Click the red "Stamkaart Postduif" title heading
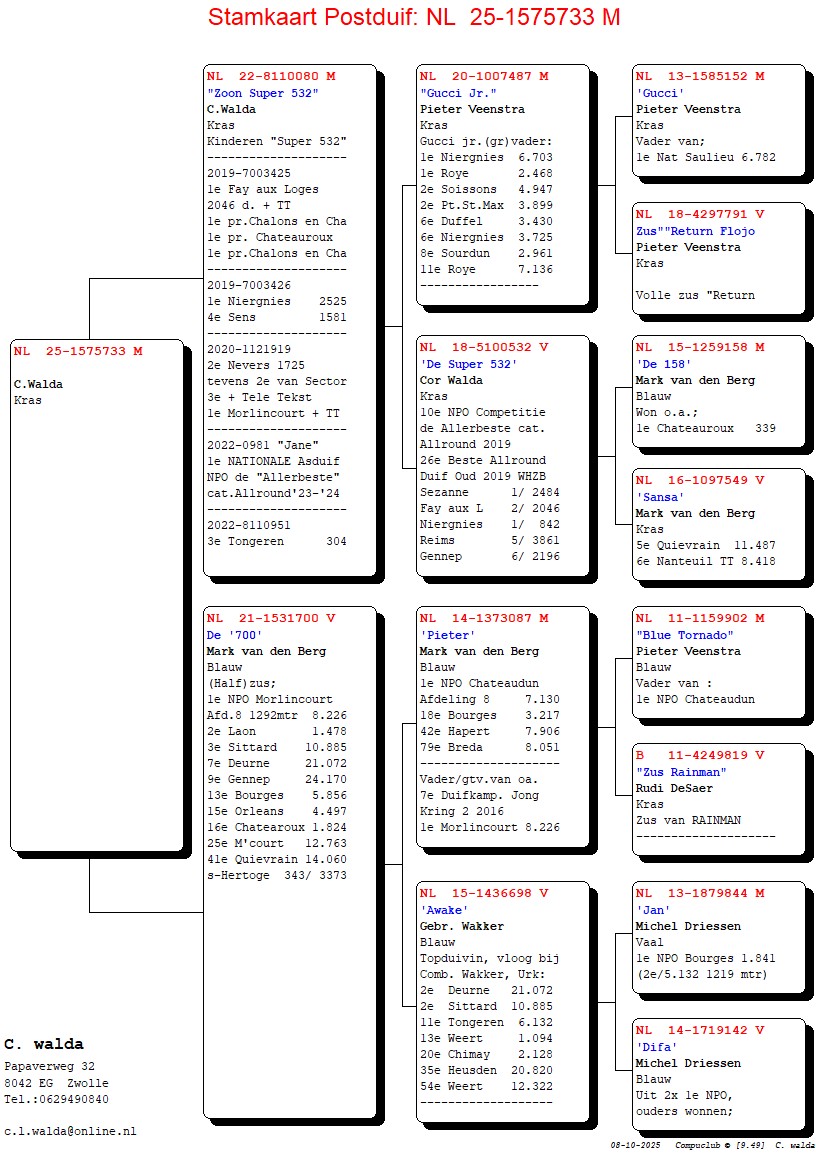This screenshot has width=816, height=1172. click(x=413, y=17)
